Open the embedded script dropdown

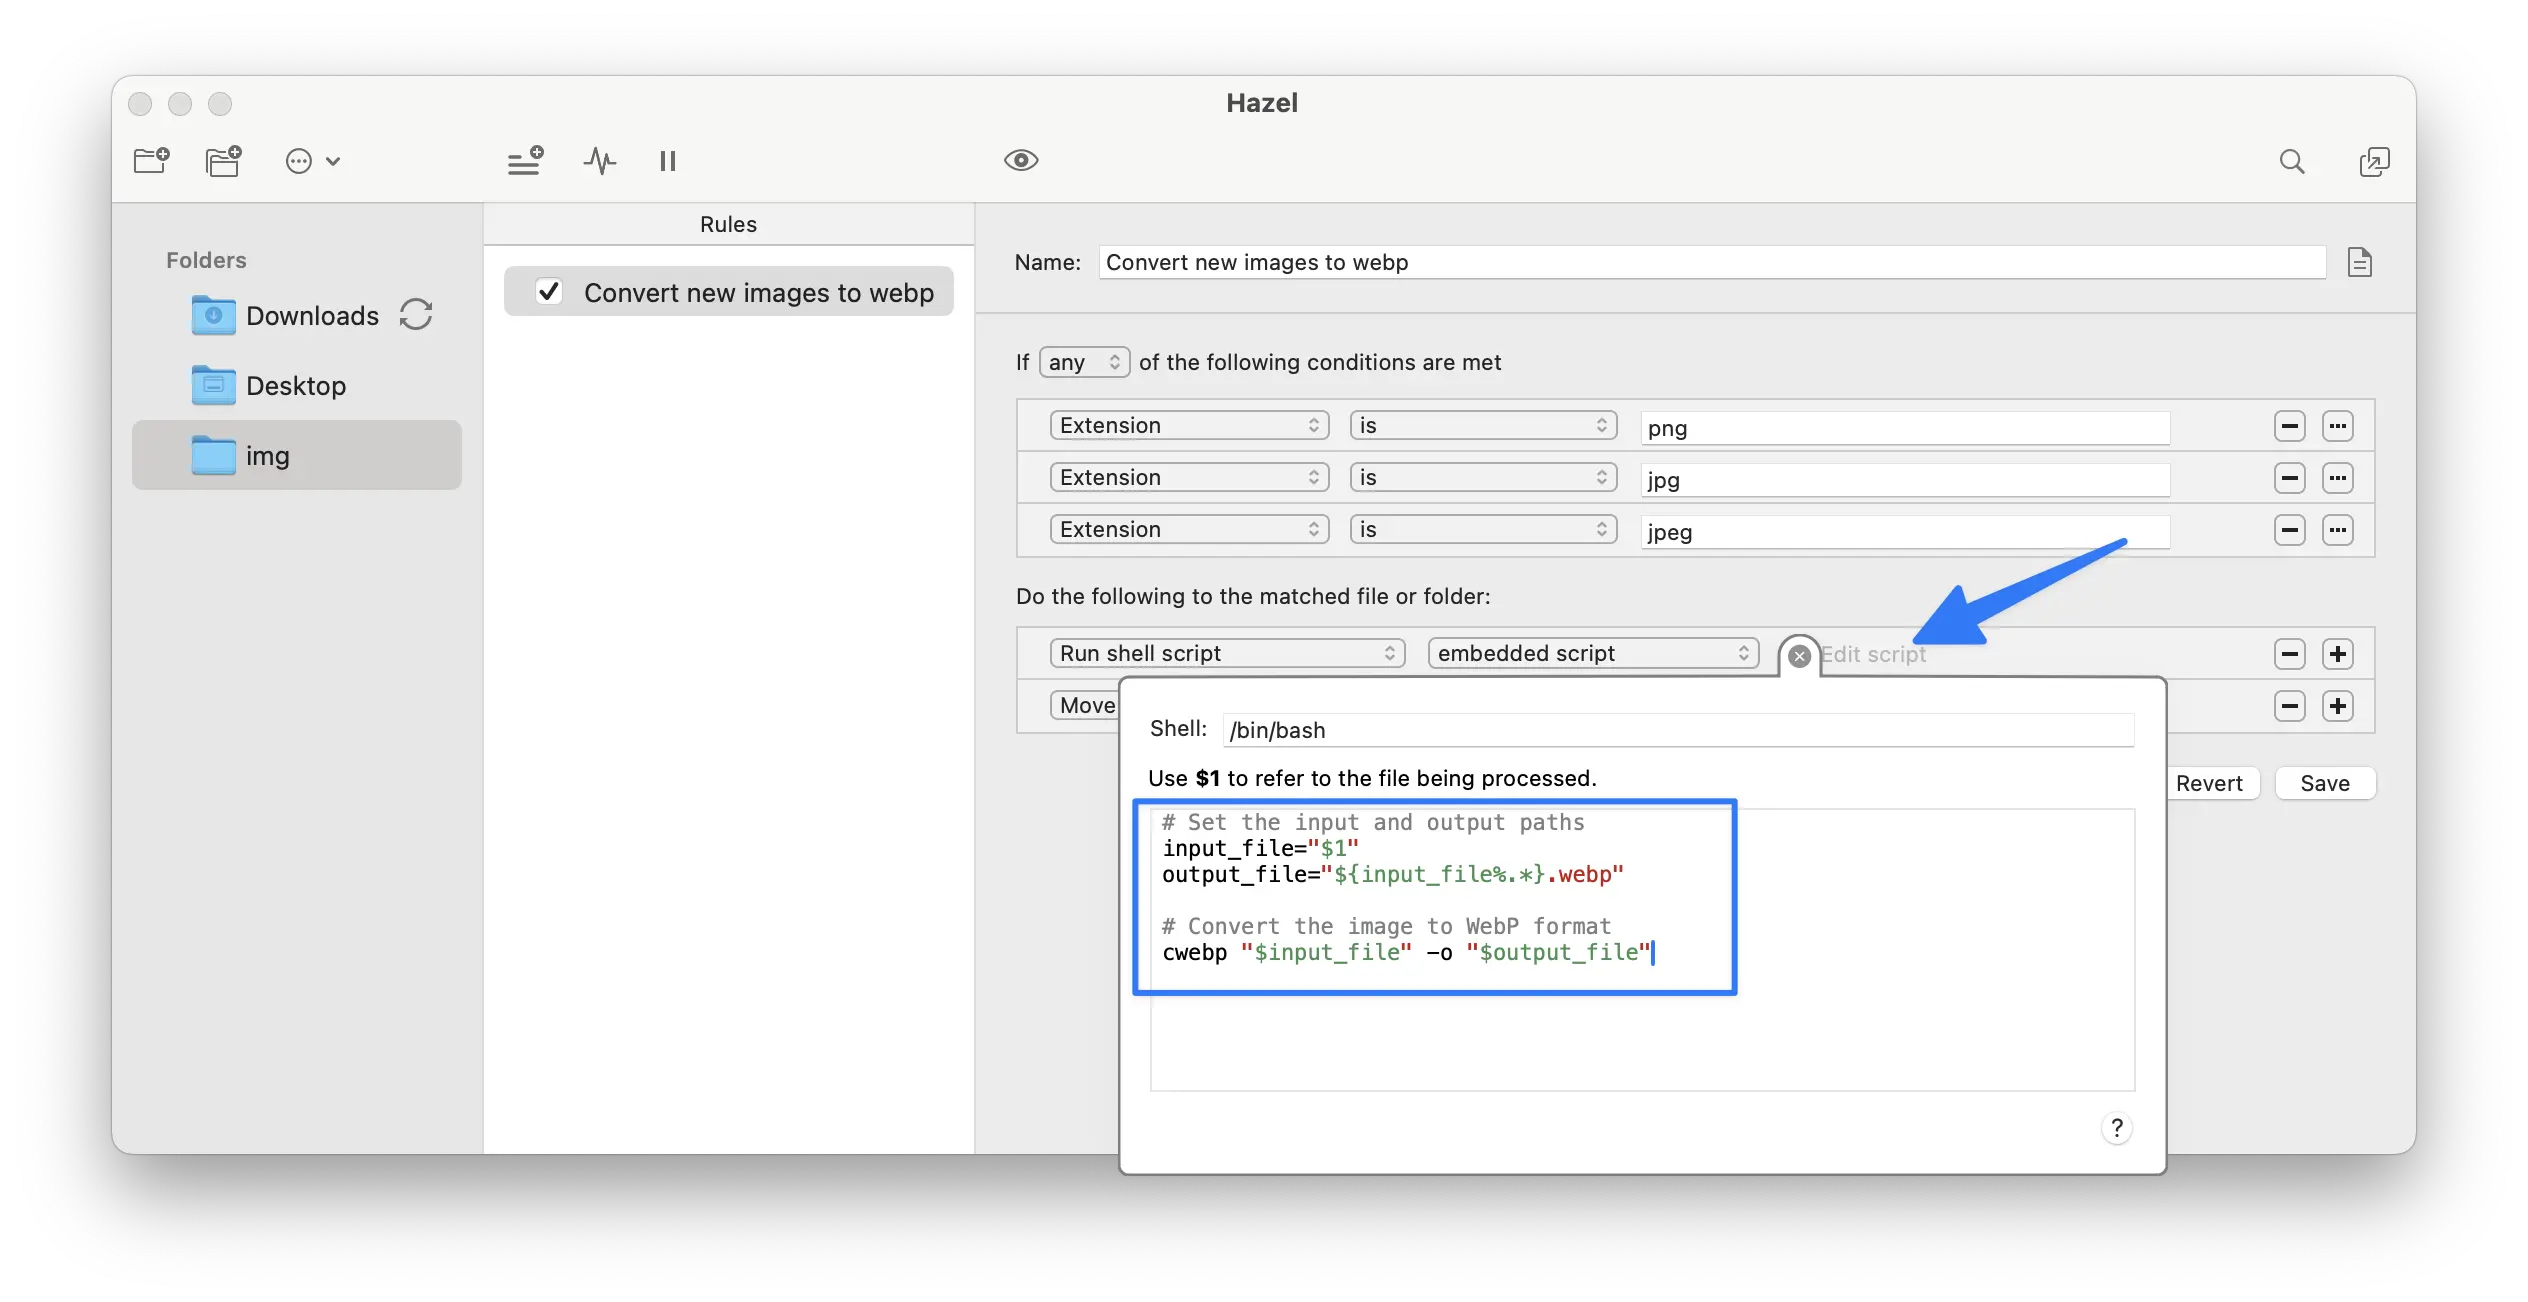pos(1593,653)
